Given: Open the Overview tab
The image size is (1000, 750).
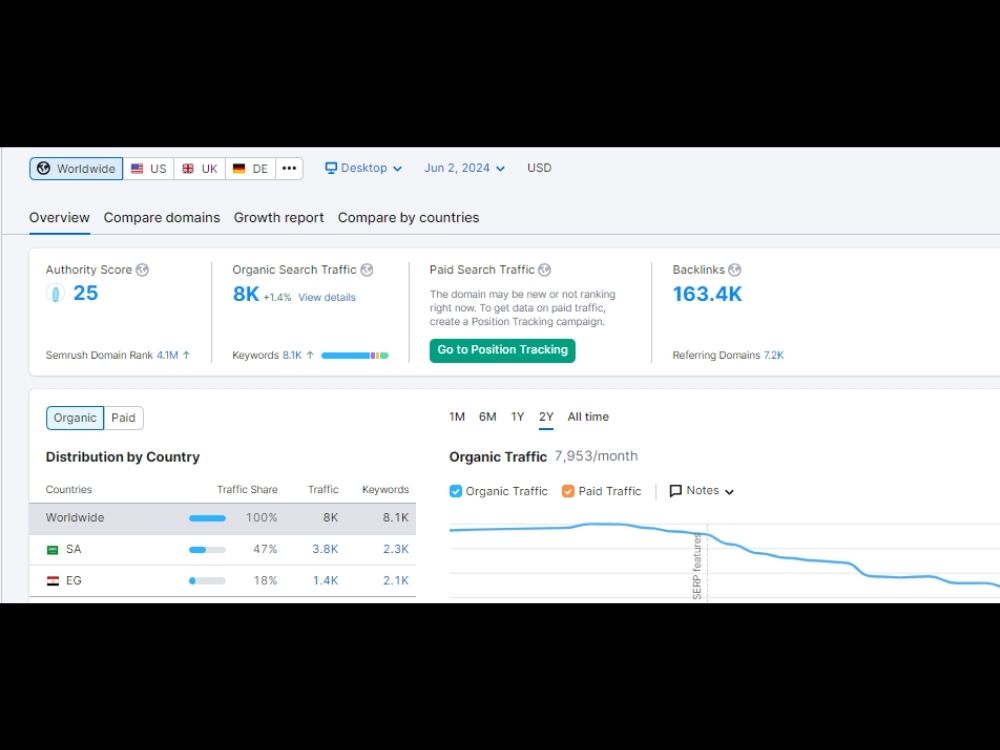Looking at the screenshot, I should tap(59, 217).
